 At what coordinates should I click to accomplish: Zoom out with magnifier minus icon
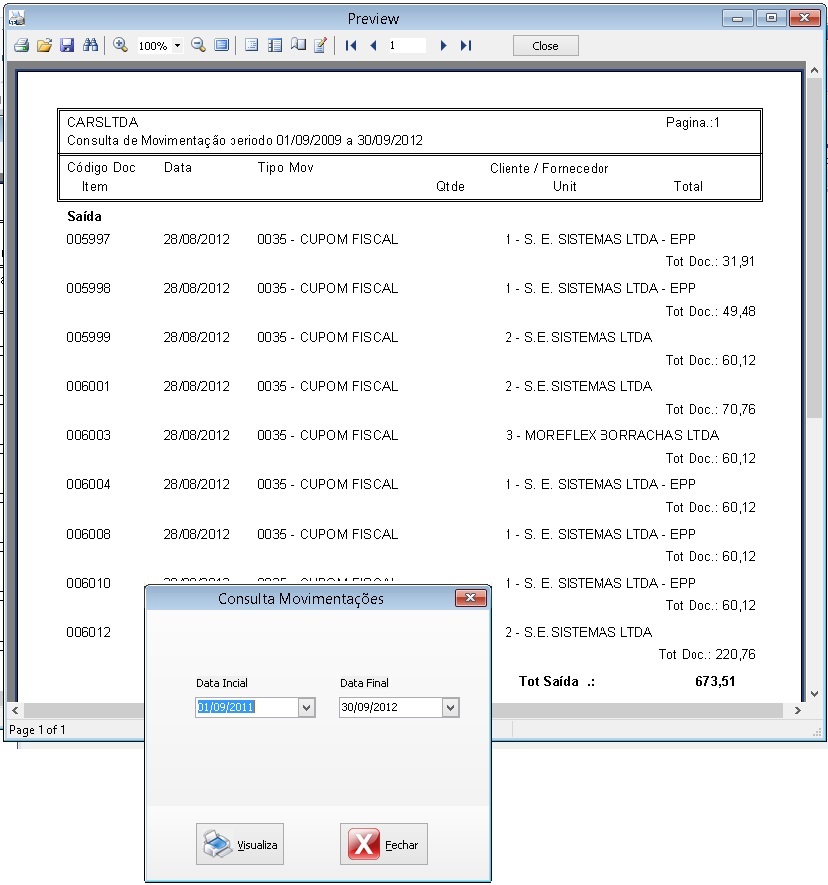[198, 46]
